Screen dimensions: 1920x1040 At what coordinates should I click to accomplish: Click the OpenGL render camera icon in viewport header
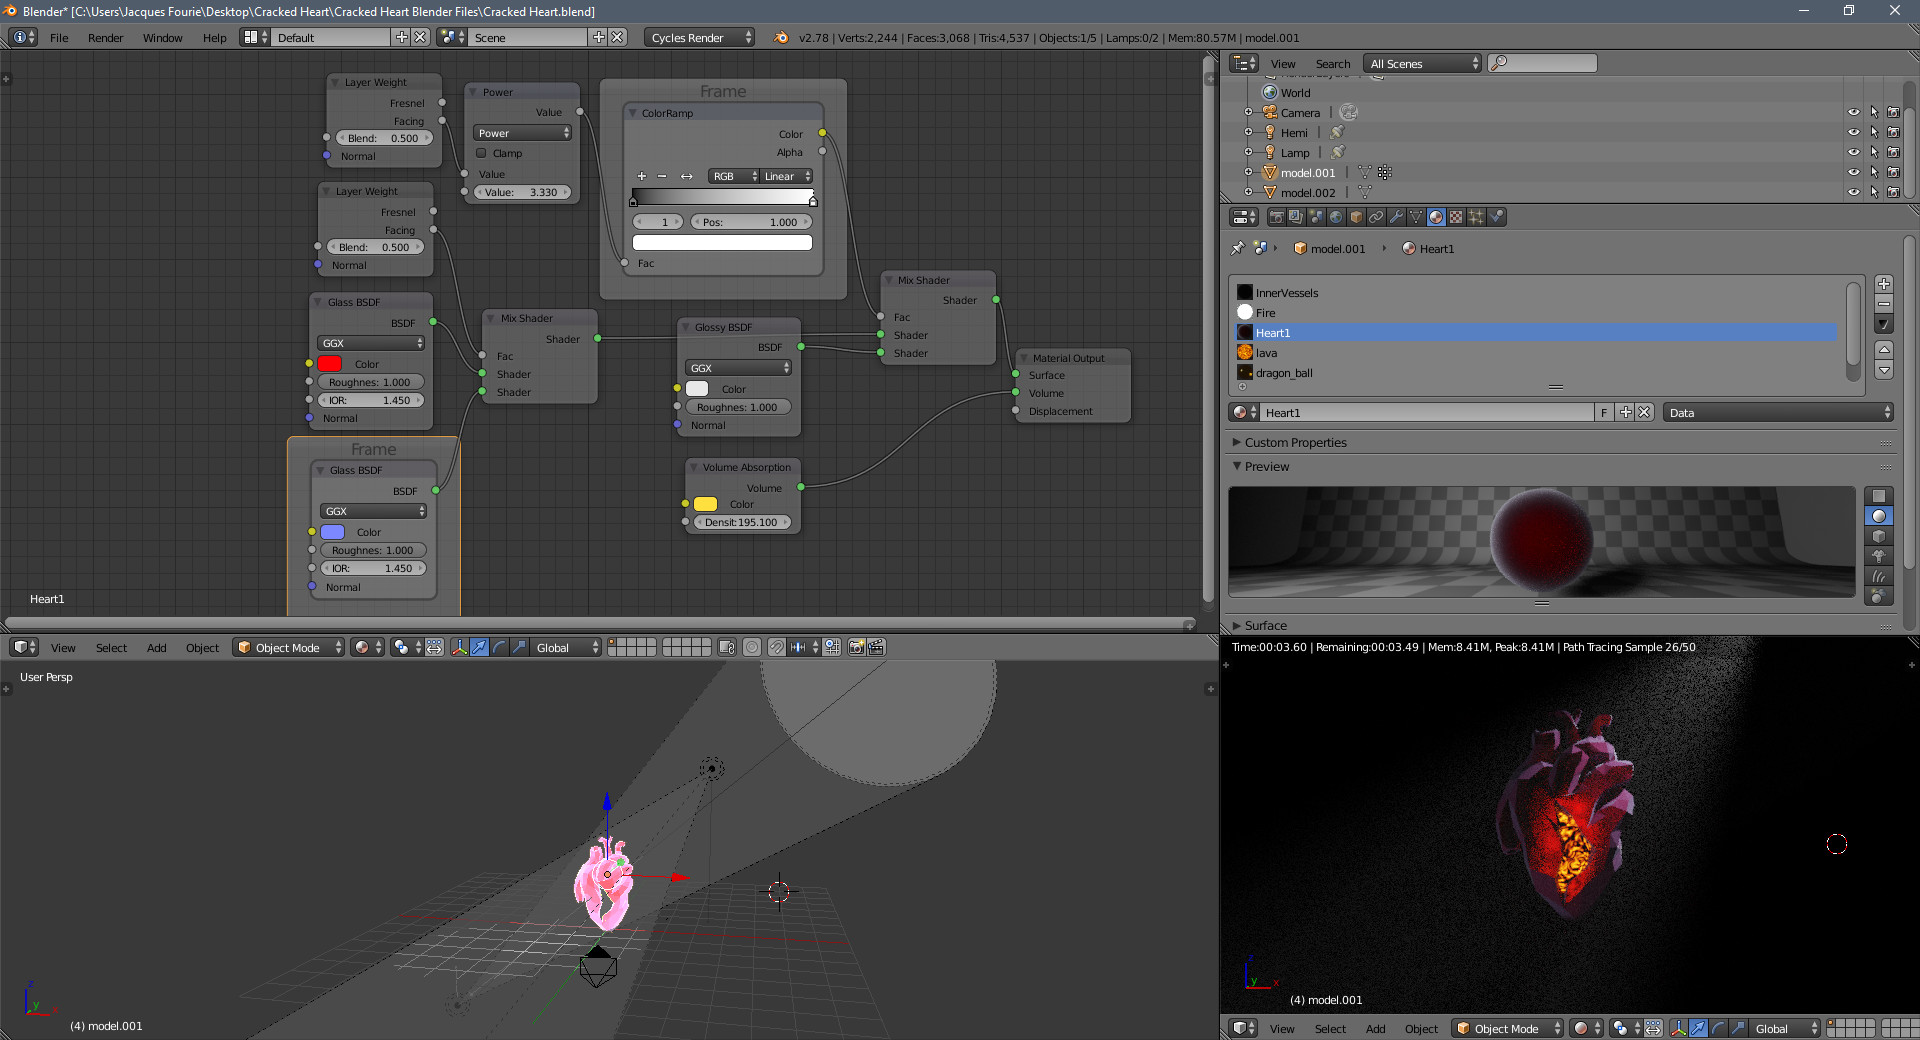[x=857, y=647]
